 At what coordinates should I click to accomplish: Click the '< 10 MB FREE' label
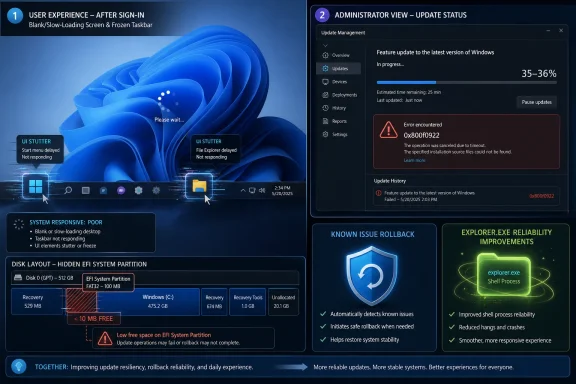tap(94, 319)
